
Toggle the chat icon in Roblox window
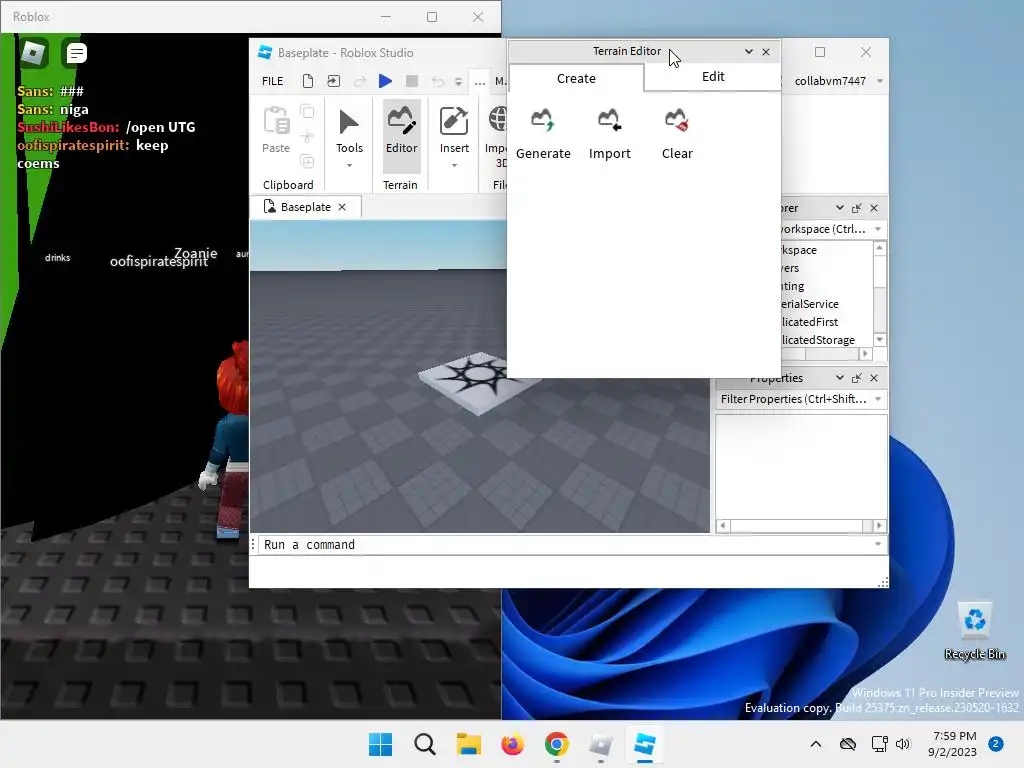click(x=76, y=53)
